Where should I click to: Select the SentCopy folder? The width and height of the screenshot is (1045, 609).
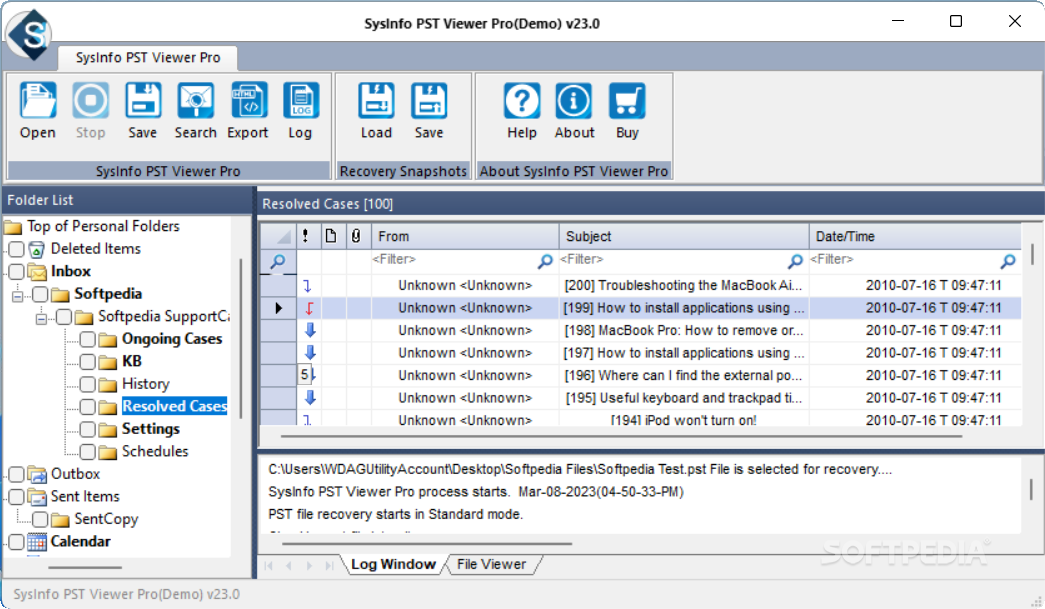point(107,519)
